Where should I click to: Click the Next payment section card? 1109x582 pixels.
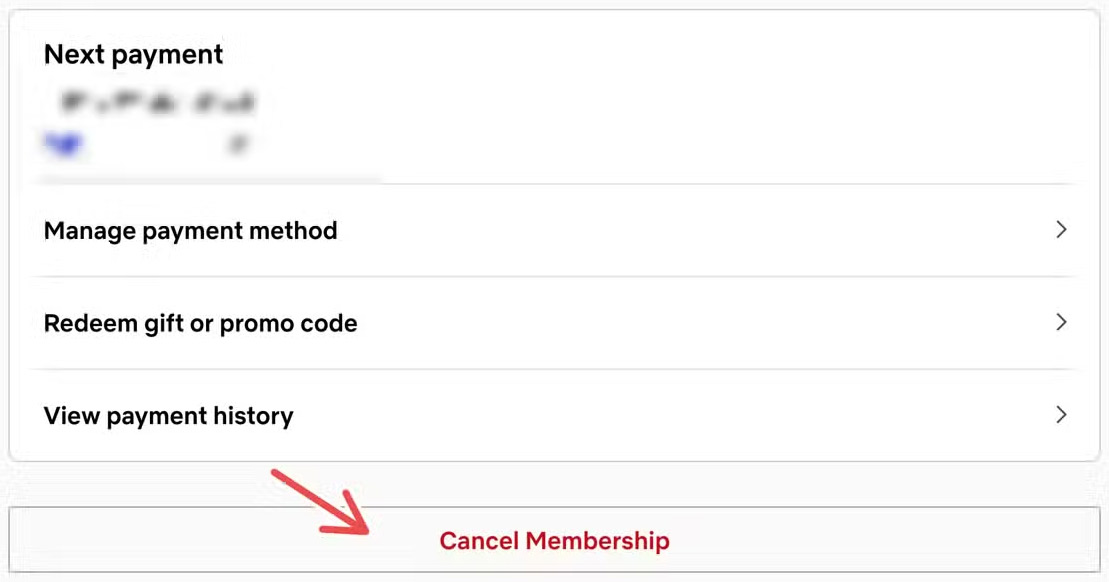point(554,110)
